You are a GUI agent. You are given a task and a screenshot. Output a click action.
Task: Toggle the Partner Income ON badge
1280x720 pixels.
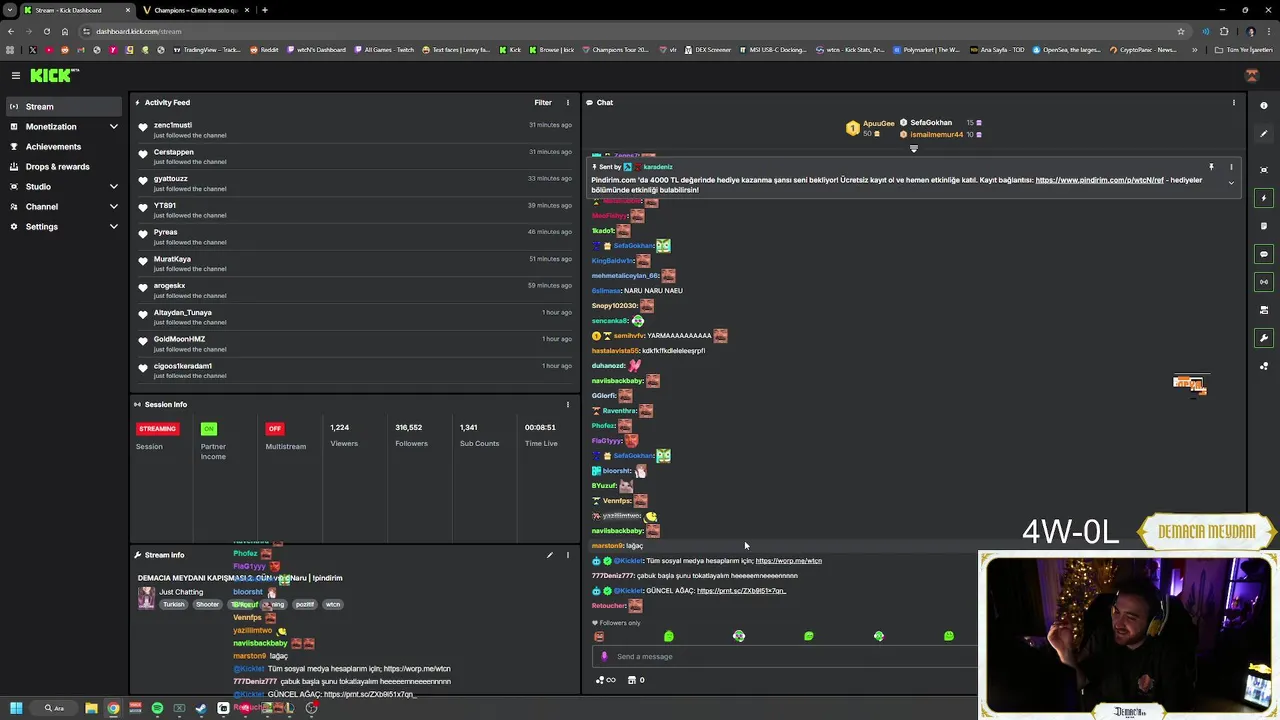(x=209, y=429)
